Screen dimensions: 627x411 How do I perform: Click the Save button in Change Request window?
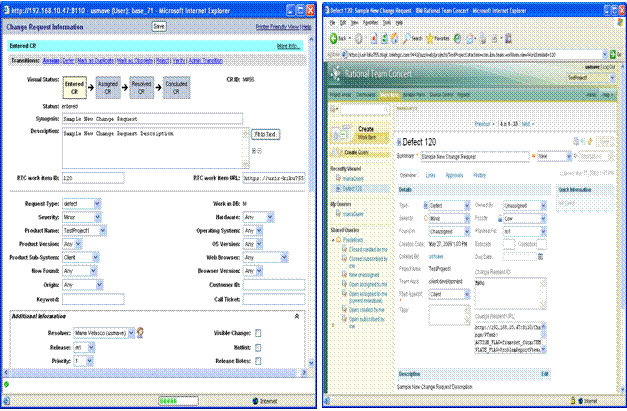[x=159, y=26]
